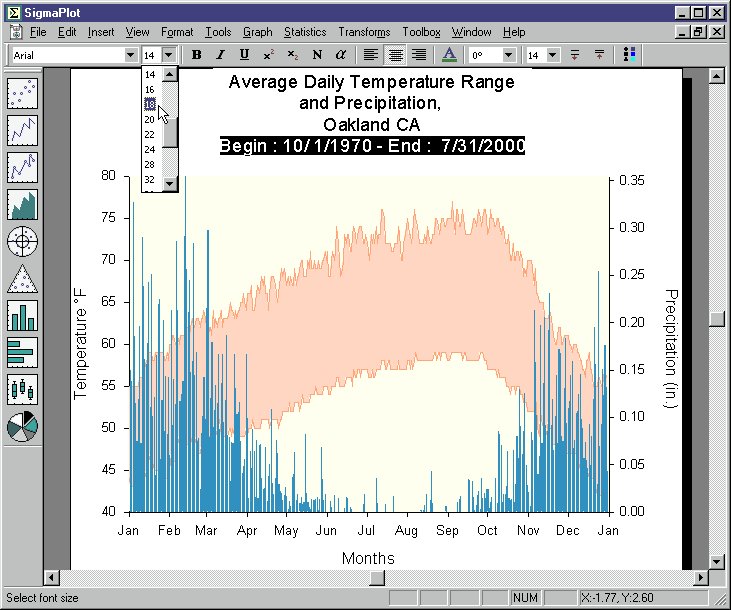731x610 pixels.
Task: Select the line plot graph tool
Action: (x=22, y=130)
